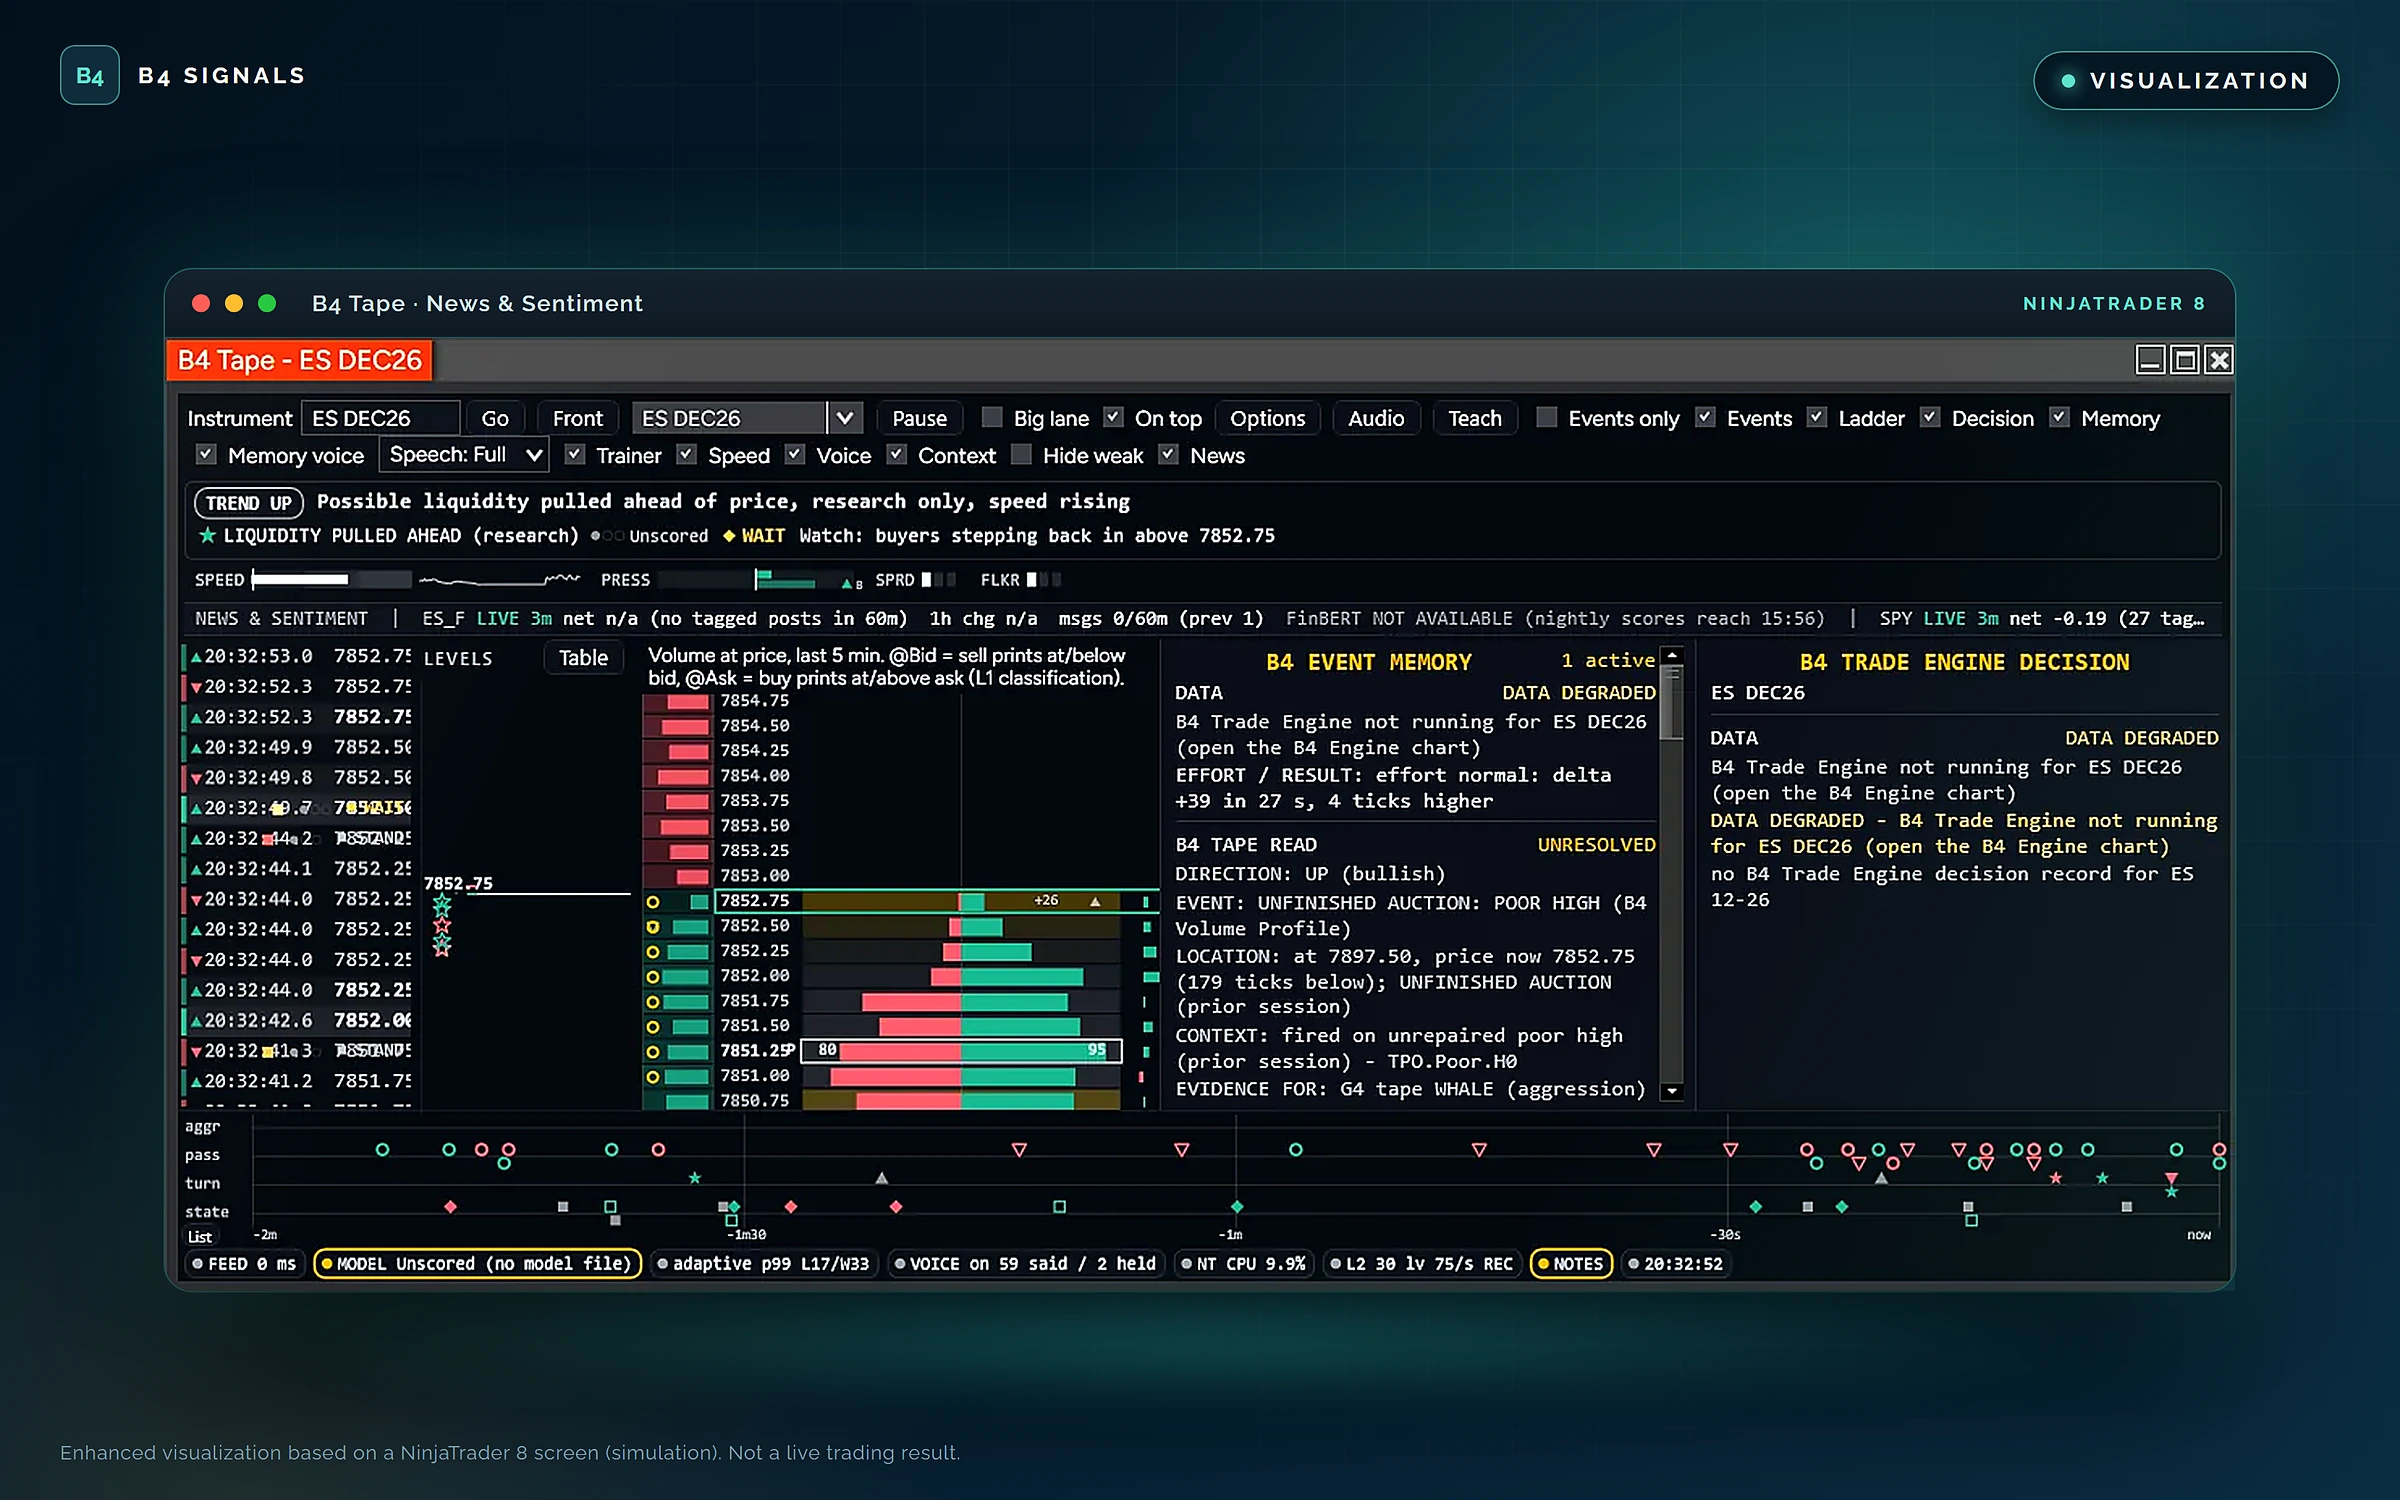This screenshot has height=1500, width=2400.
Task: Toggle the Trainer checkbox
Action: 574,454
